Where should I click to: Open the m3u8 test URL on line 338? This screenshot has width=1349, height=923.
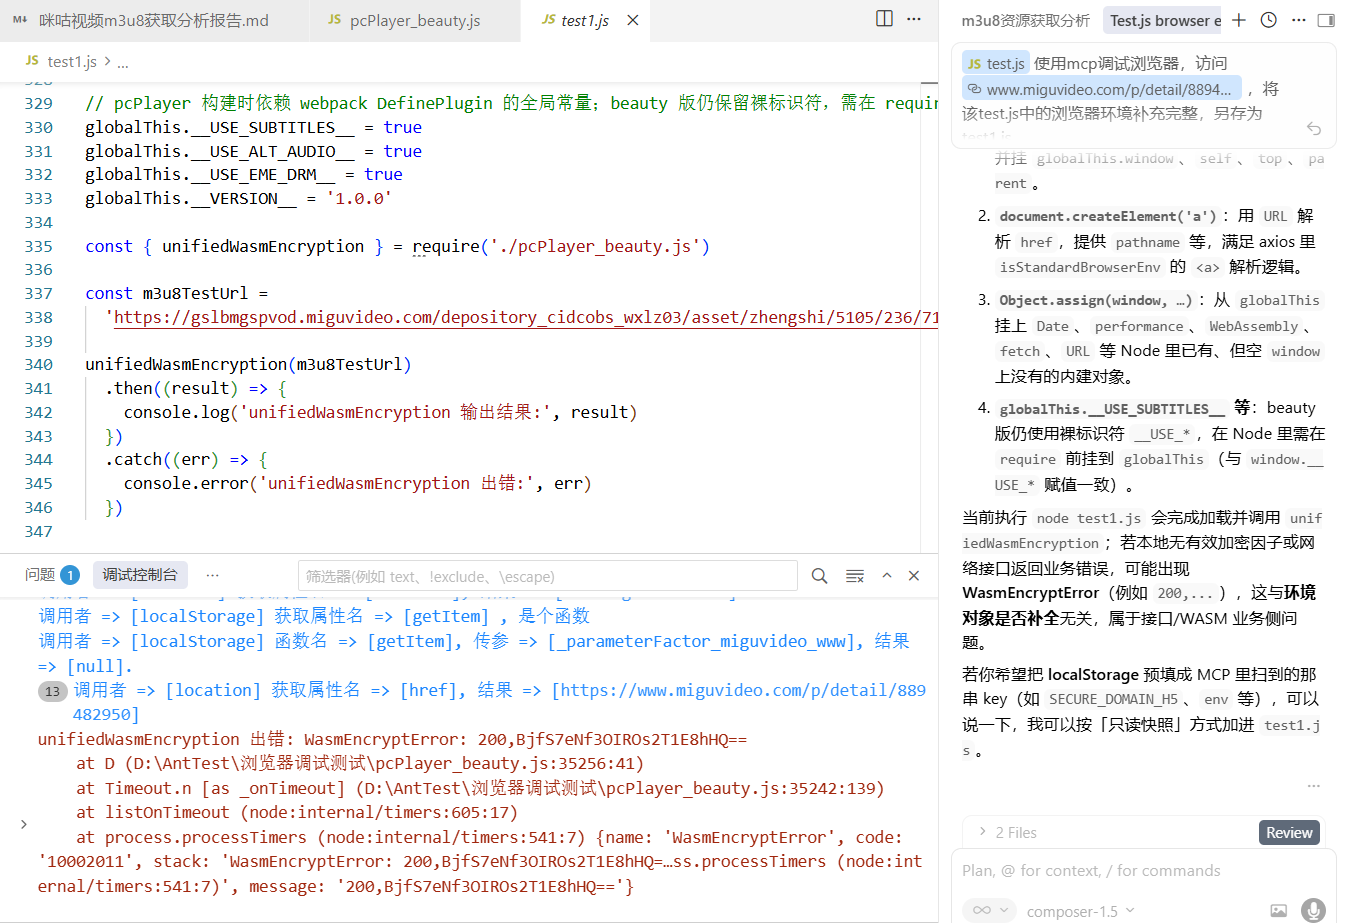(x=526, y=317)
